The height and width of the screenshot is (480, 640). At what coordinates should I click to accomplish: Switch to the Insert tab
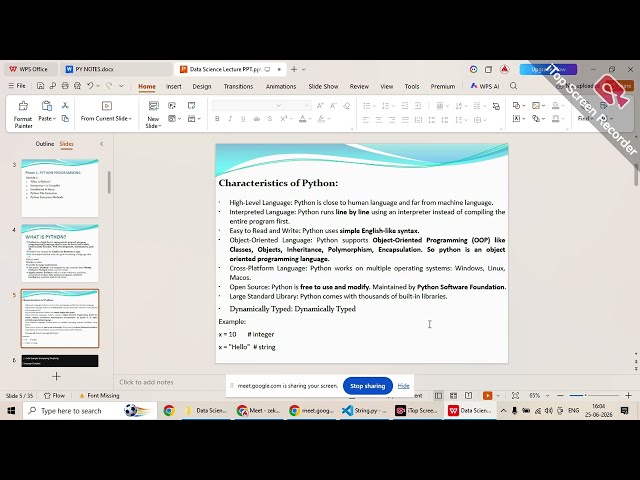point(173,87)
